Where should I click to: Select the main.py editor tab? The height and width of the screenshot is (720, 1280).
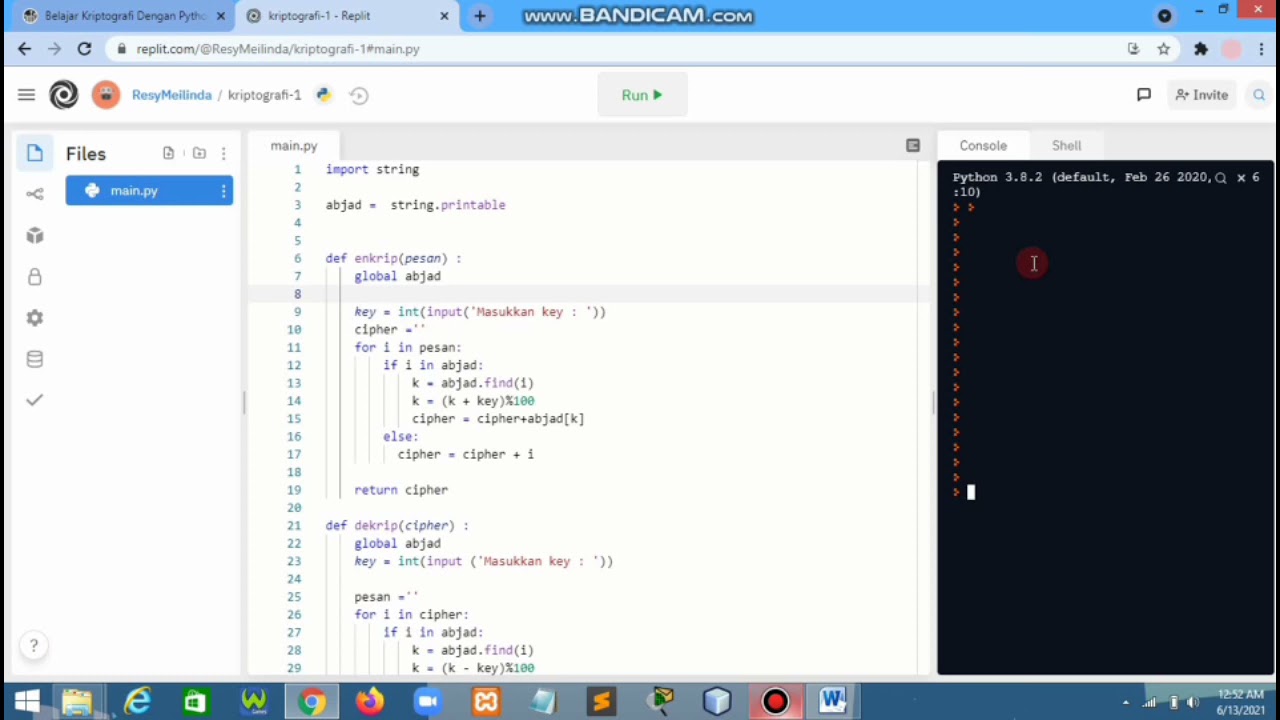coord(294,146)
